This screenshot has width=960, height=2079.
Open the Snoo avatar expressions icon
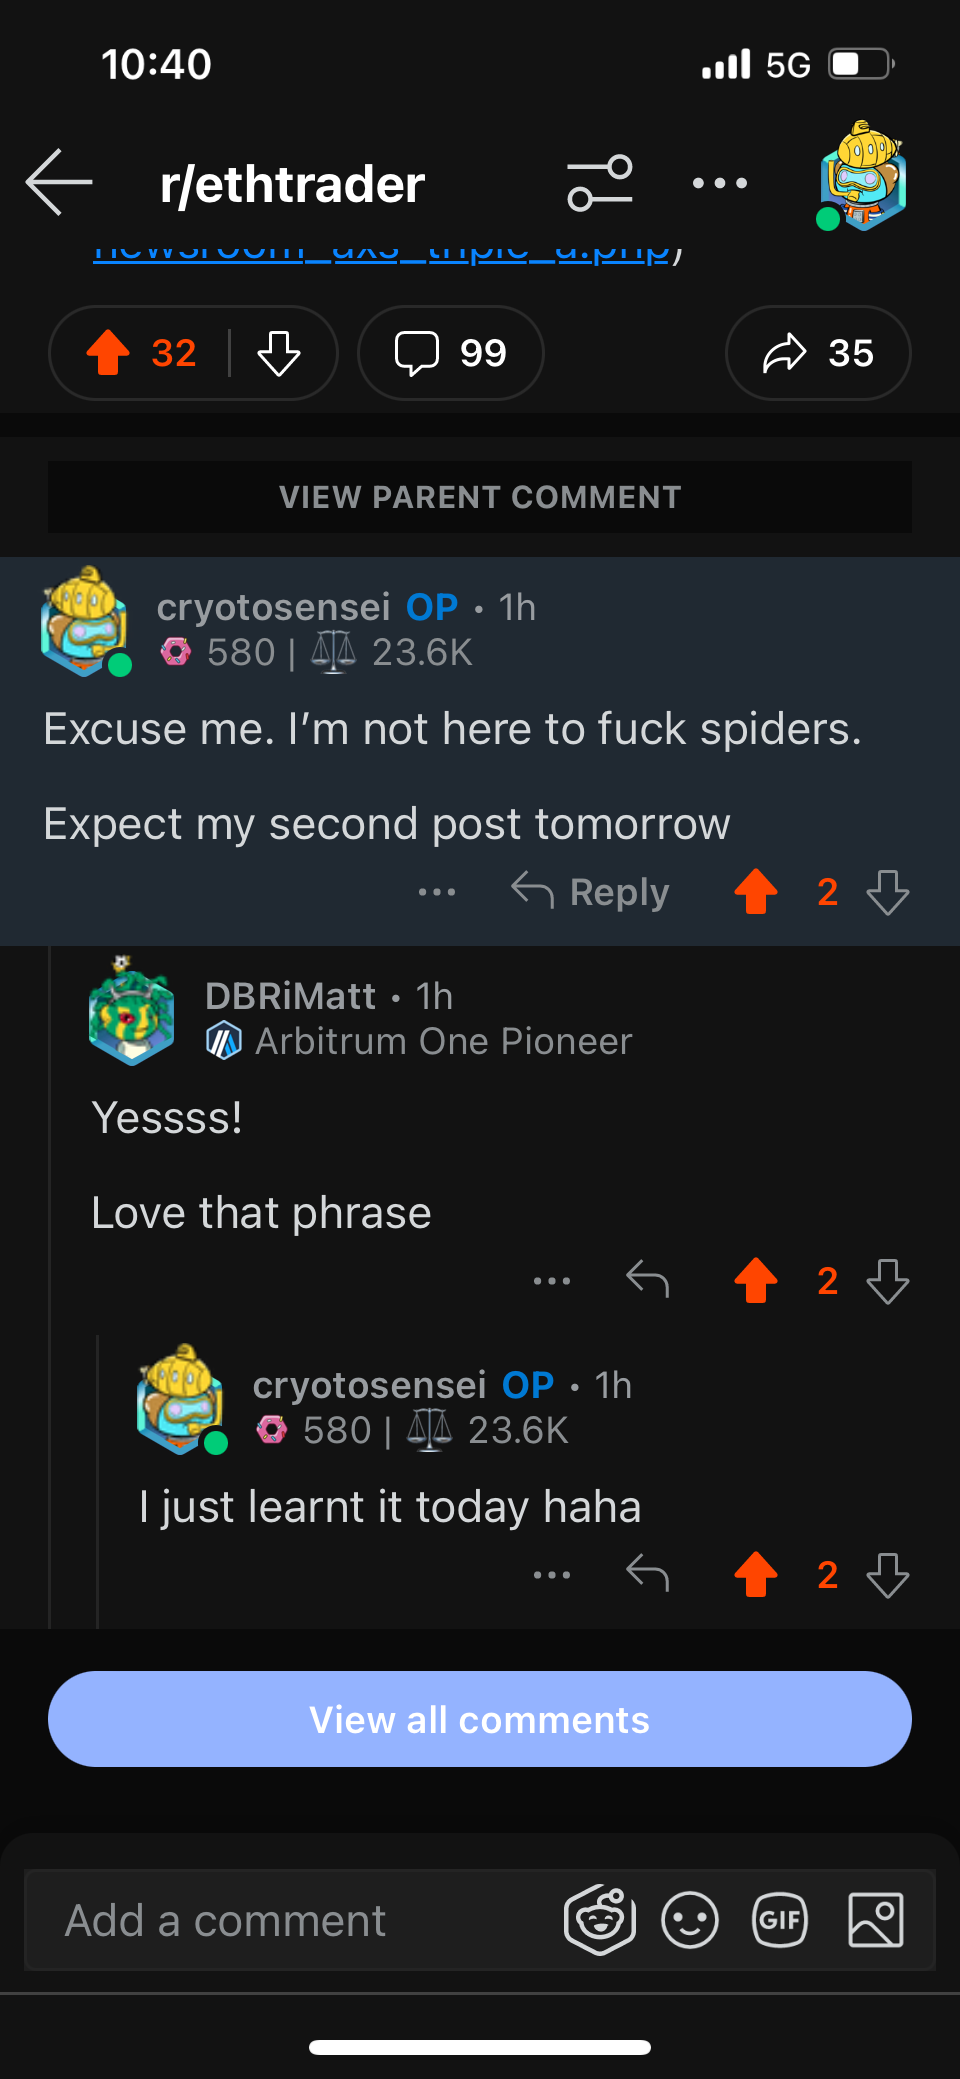[600, 1920]
